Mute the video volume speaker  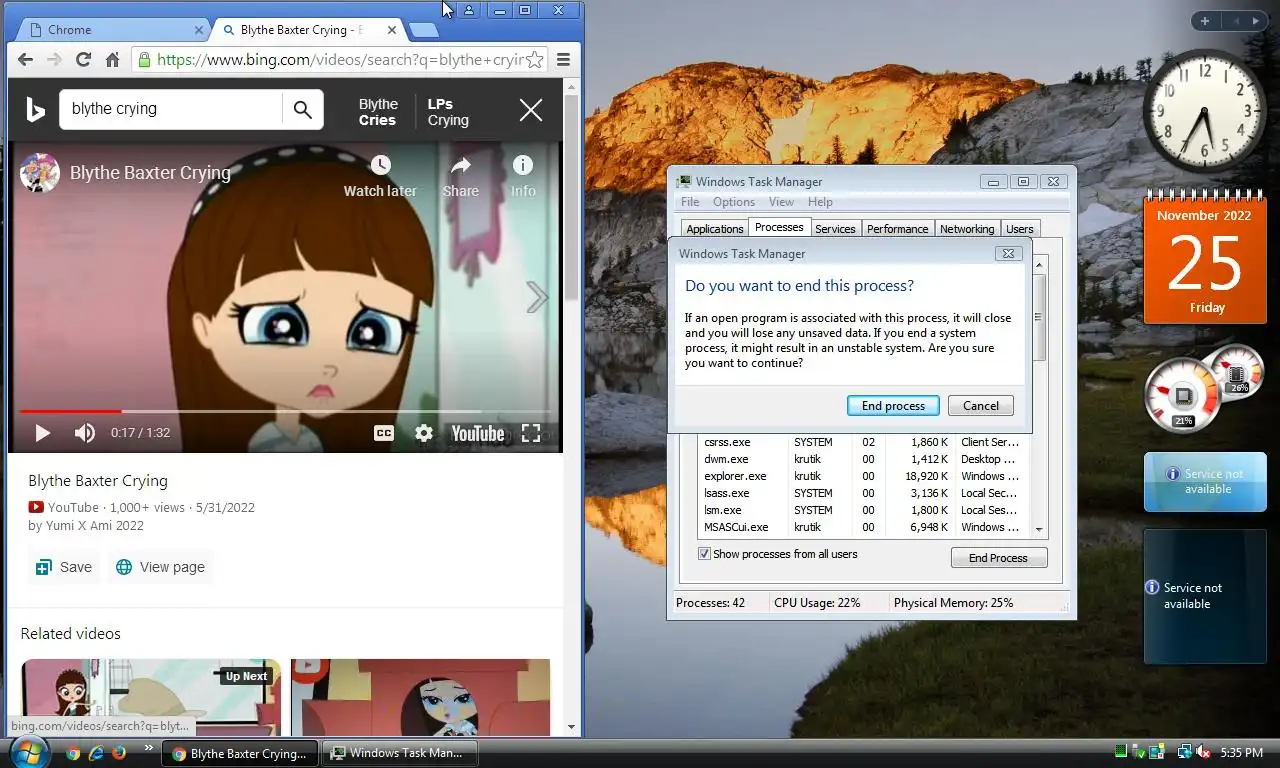click(85, 433)
